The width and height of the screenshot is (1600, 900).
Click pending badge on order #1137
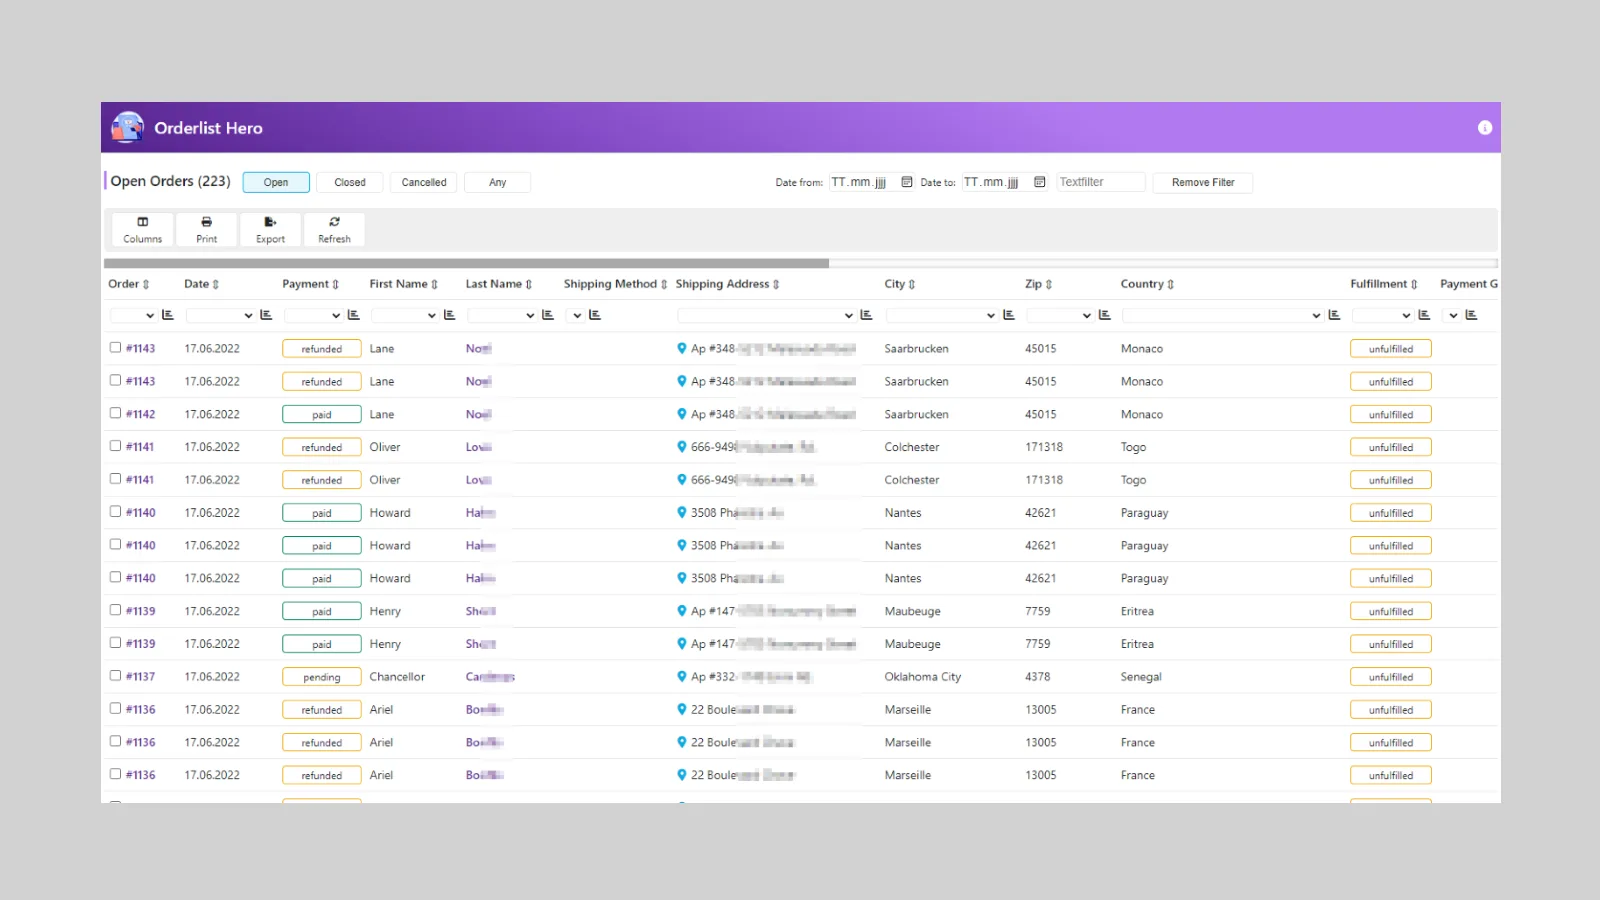tap(322, 677)
